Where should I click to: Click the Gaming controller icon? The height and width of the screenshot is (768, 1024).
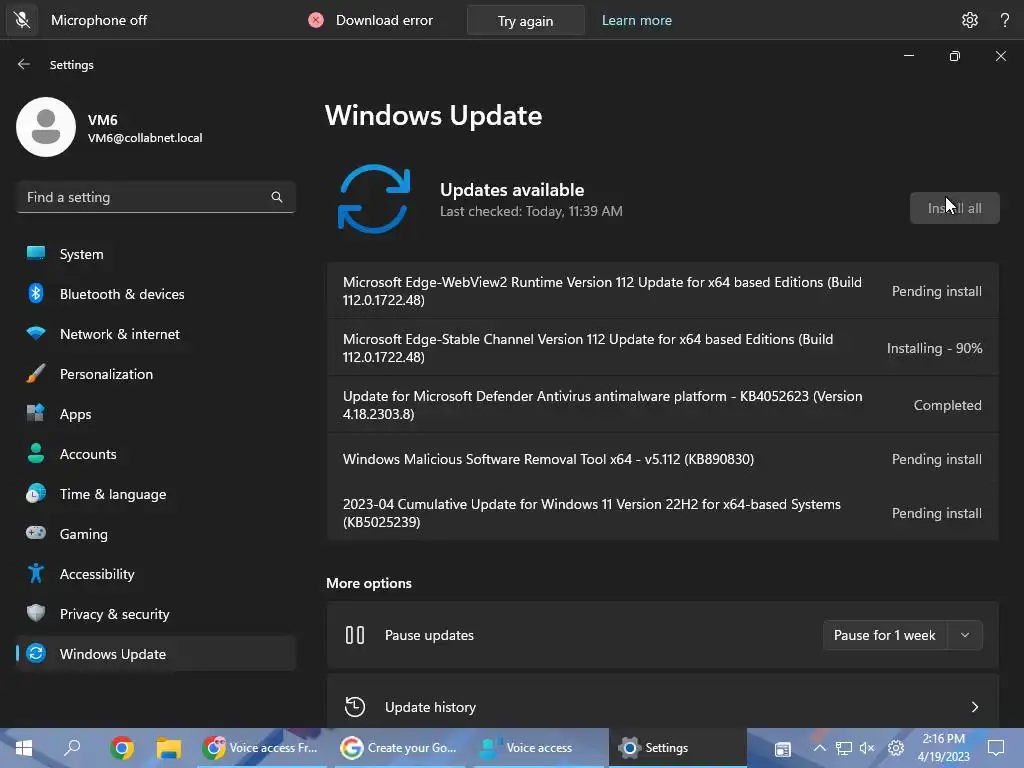(36, 533)
